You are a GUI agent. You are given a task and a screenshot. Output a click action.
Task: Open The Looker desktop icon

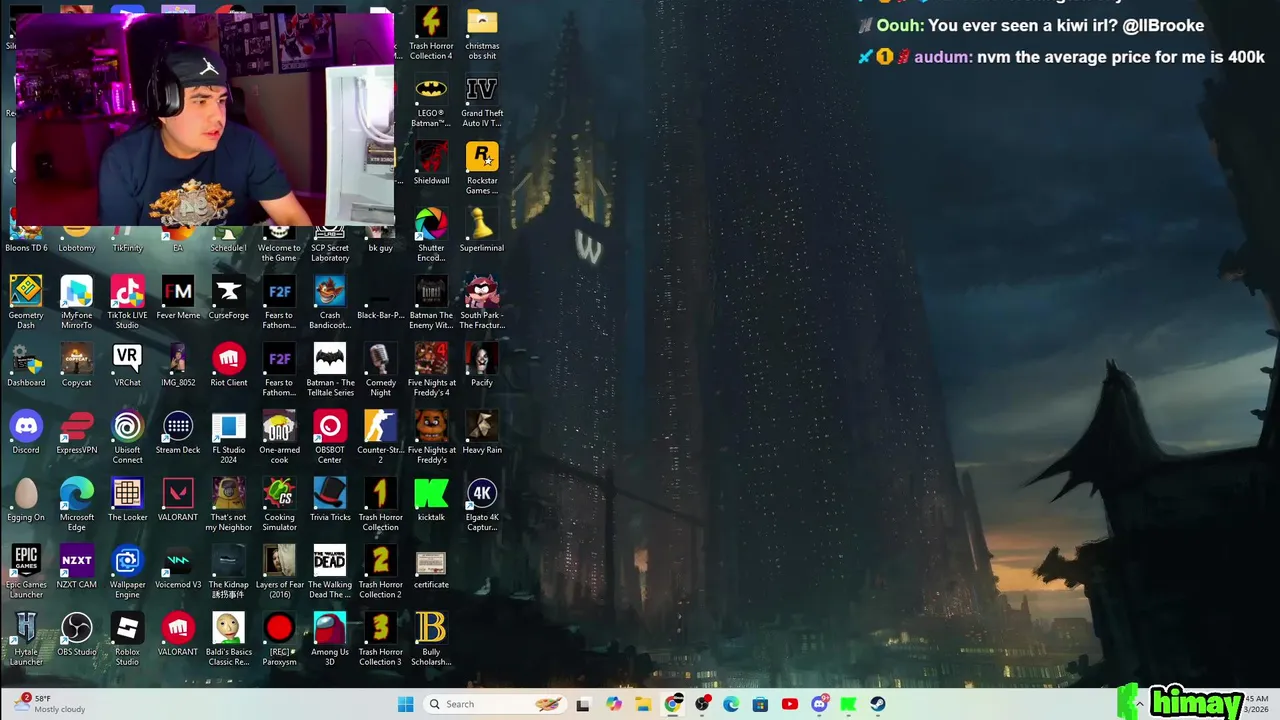(x=127, y=498)
